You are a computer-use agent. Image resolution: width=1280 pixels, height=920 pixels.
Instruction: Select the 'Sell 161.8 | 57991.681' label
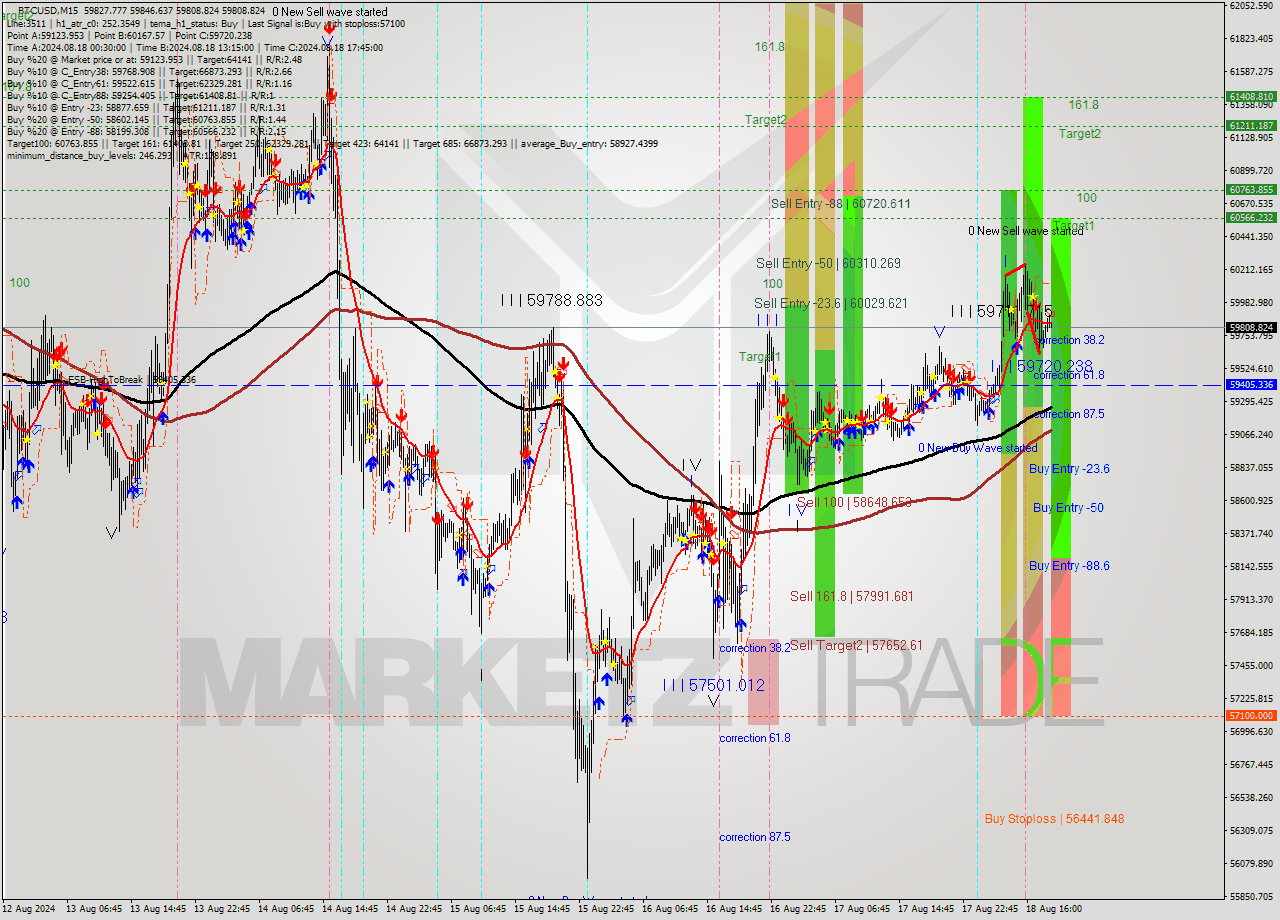[852, 596]
